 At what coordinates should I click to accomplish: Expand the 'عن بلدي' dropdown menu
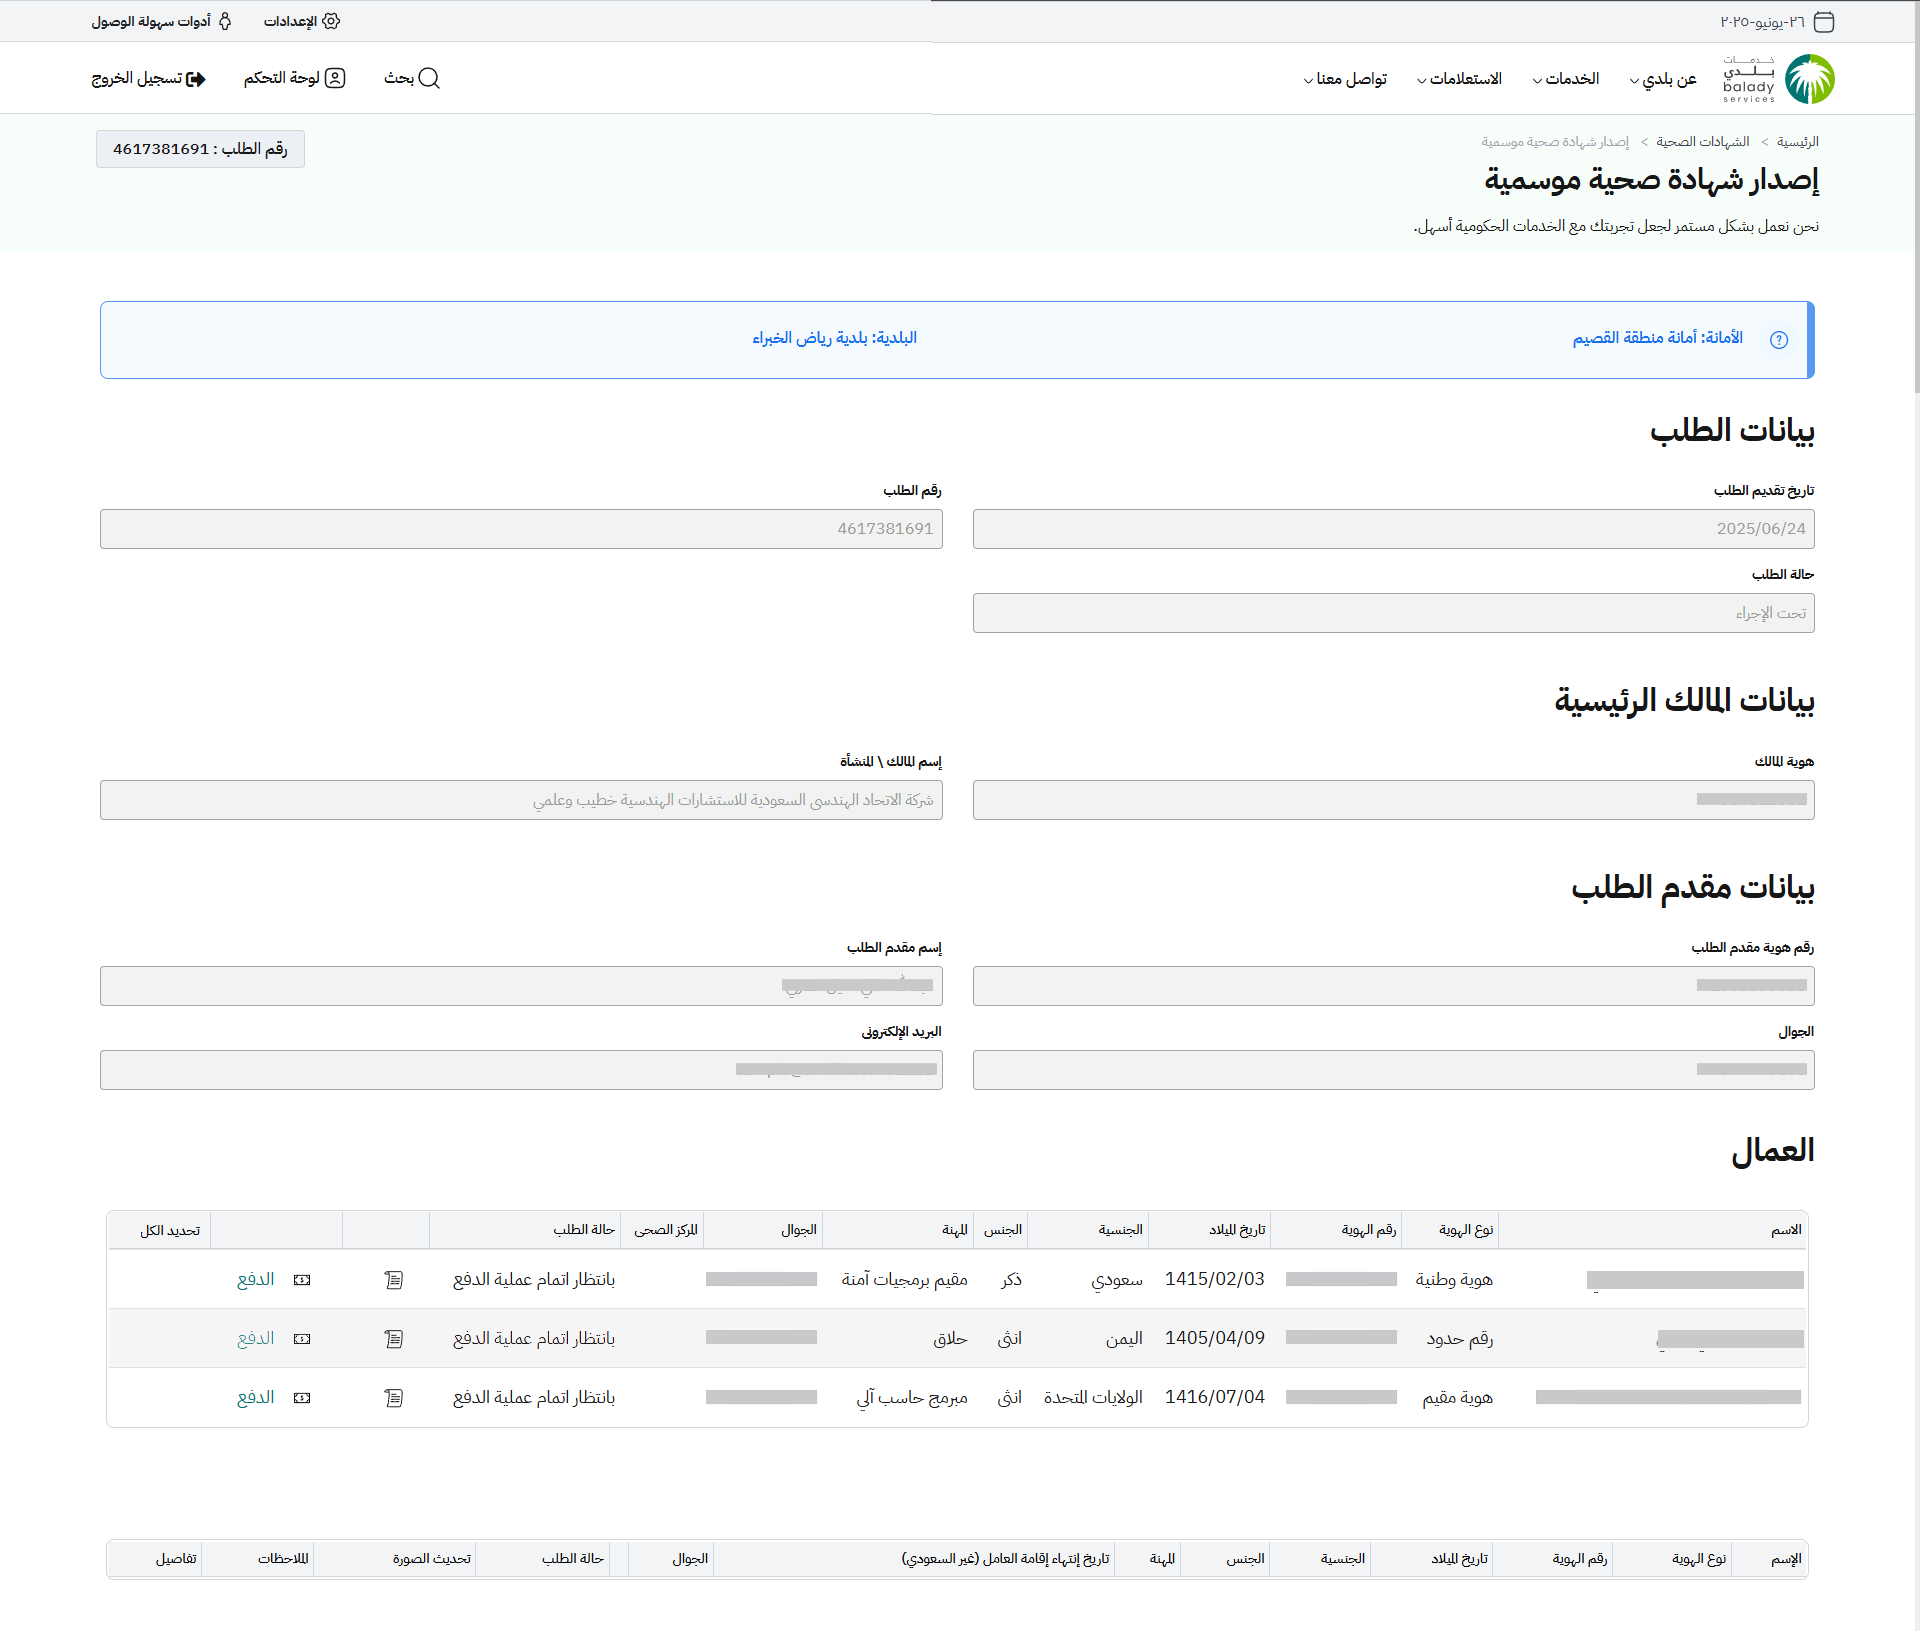tap(1663, 79)
